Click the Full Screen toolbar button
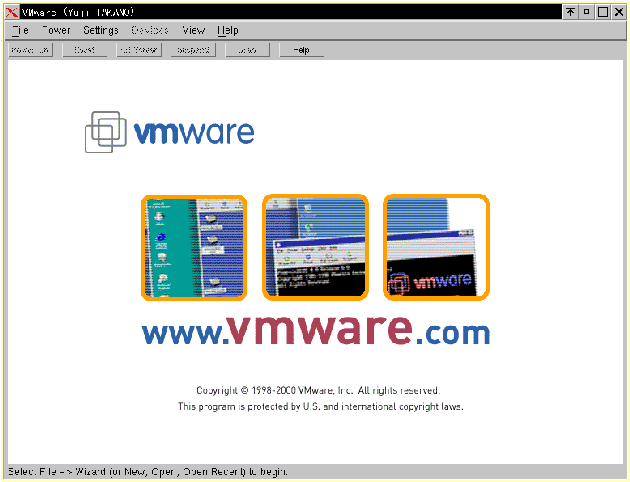The width and height of the screenshot is (630, 482). pyautogui.click(x=139, y=50)
